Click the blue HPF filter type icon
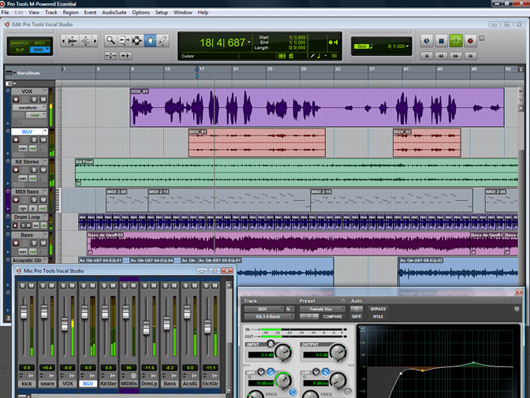 click(270, 372)
